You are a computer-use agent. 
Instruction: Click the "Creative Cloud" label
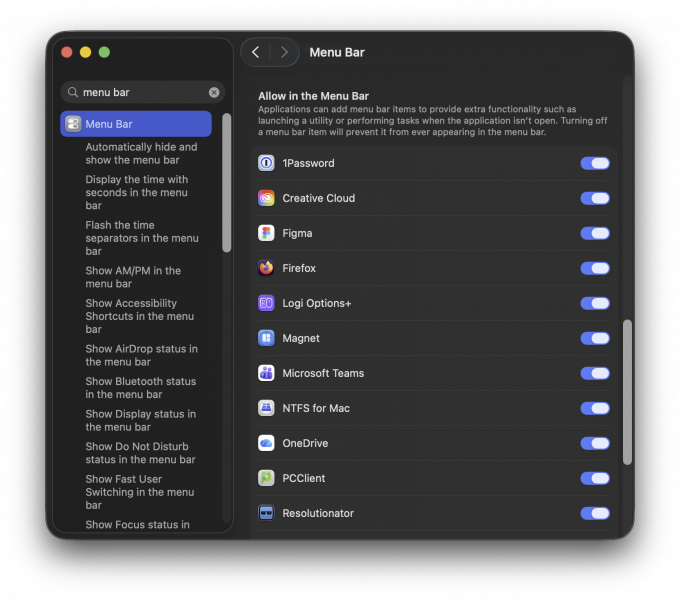click(x=319, y=198)
